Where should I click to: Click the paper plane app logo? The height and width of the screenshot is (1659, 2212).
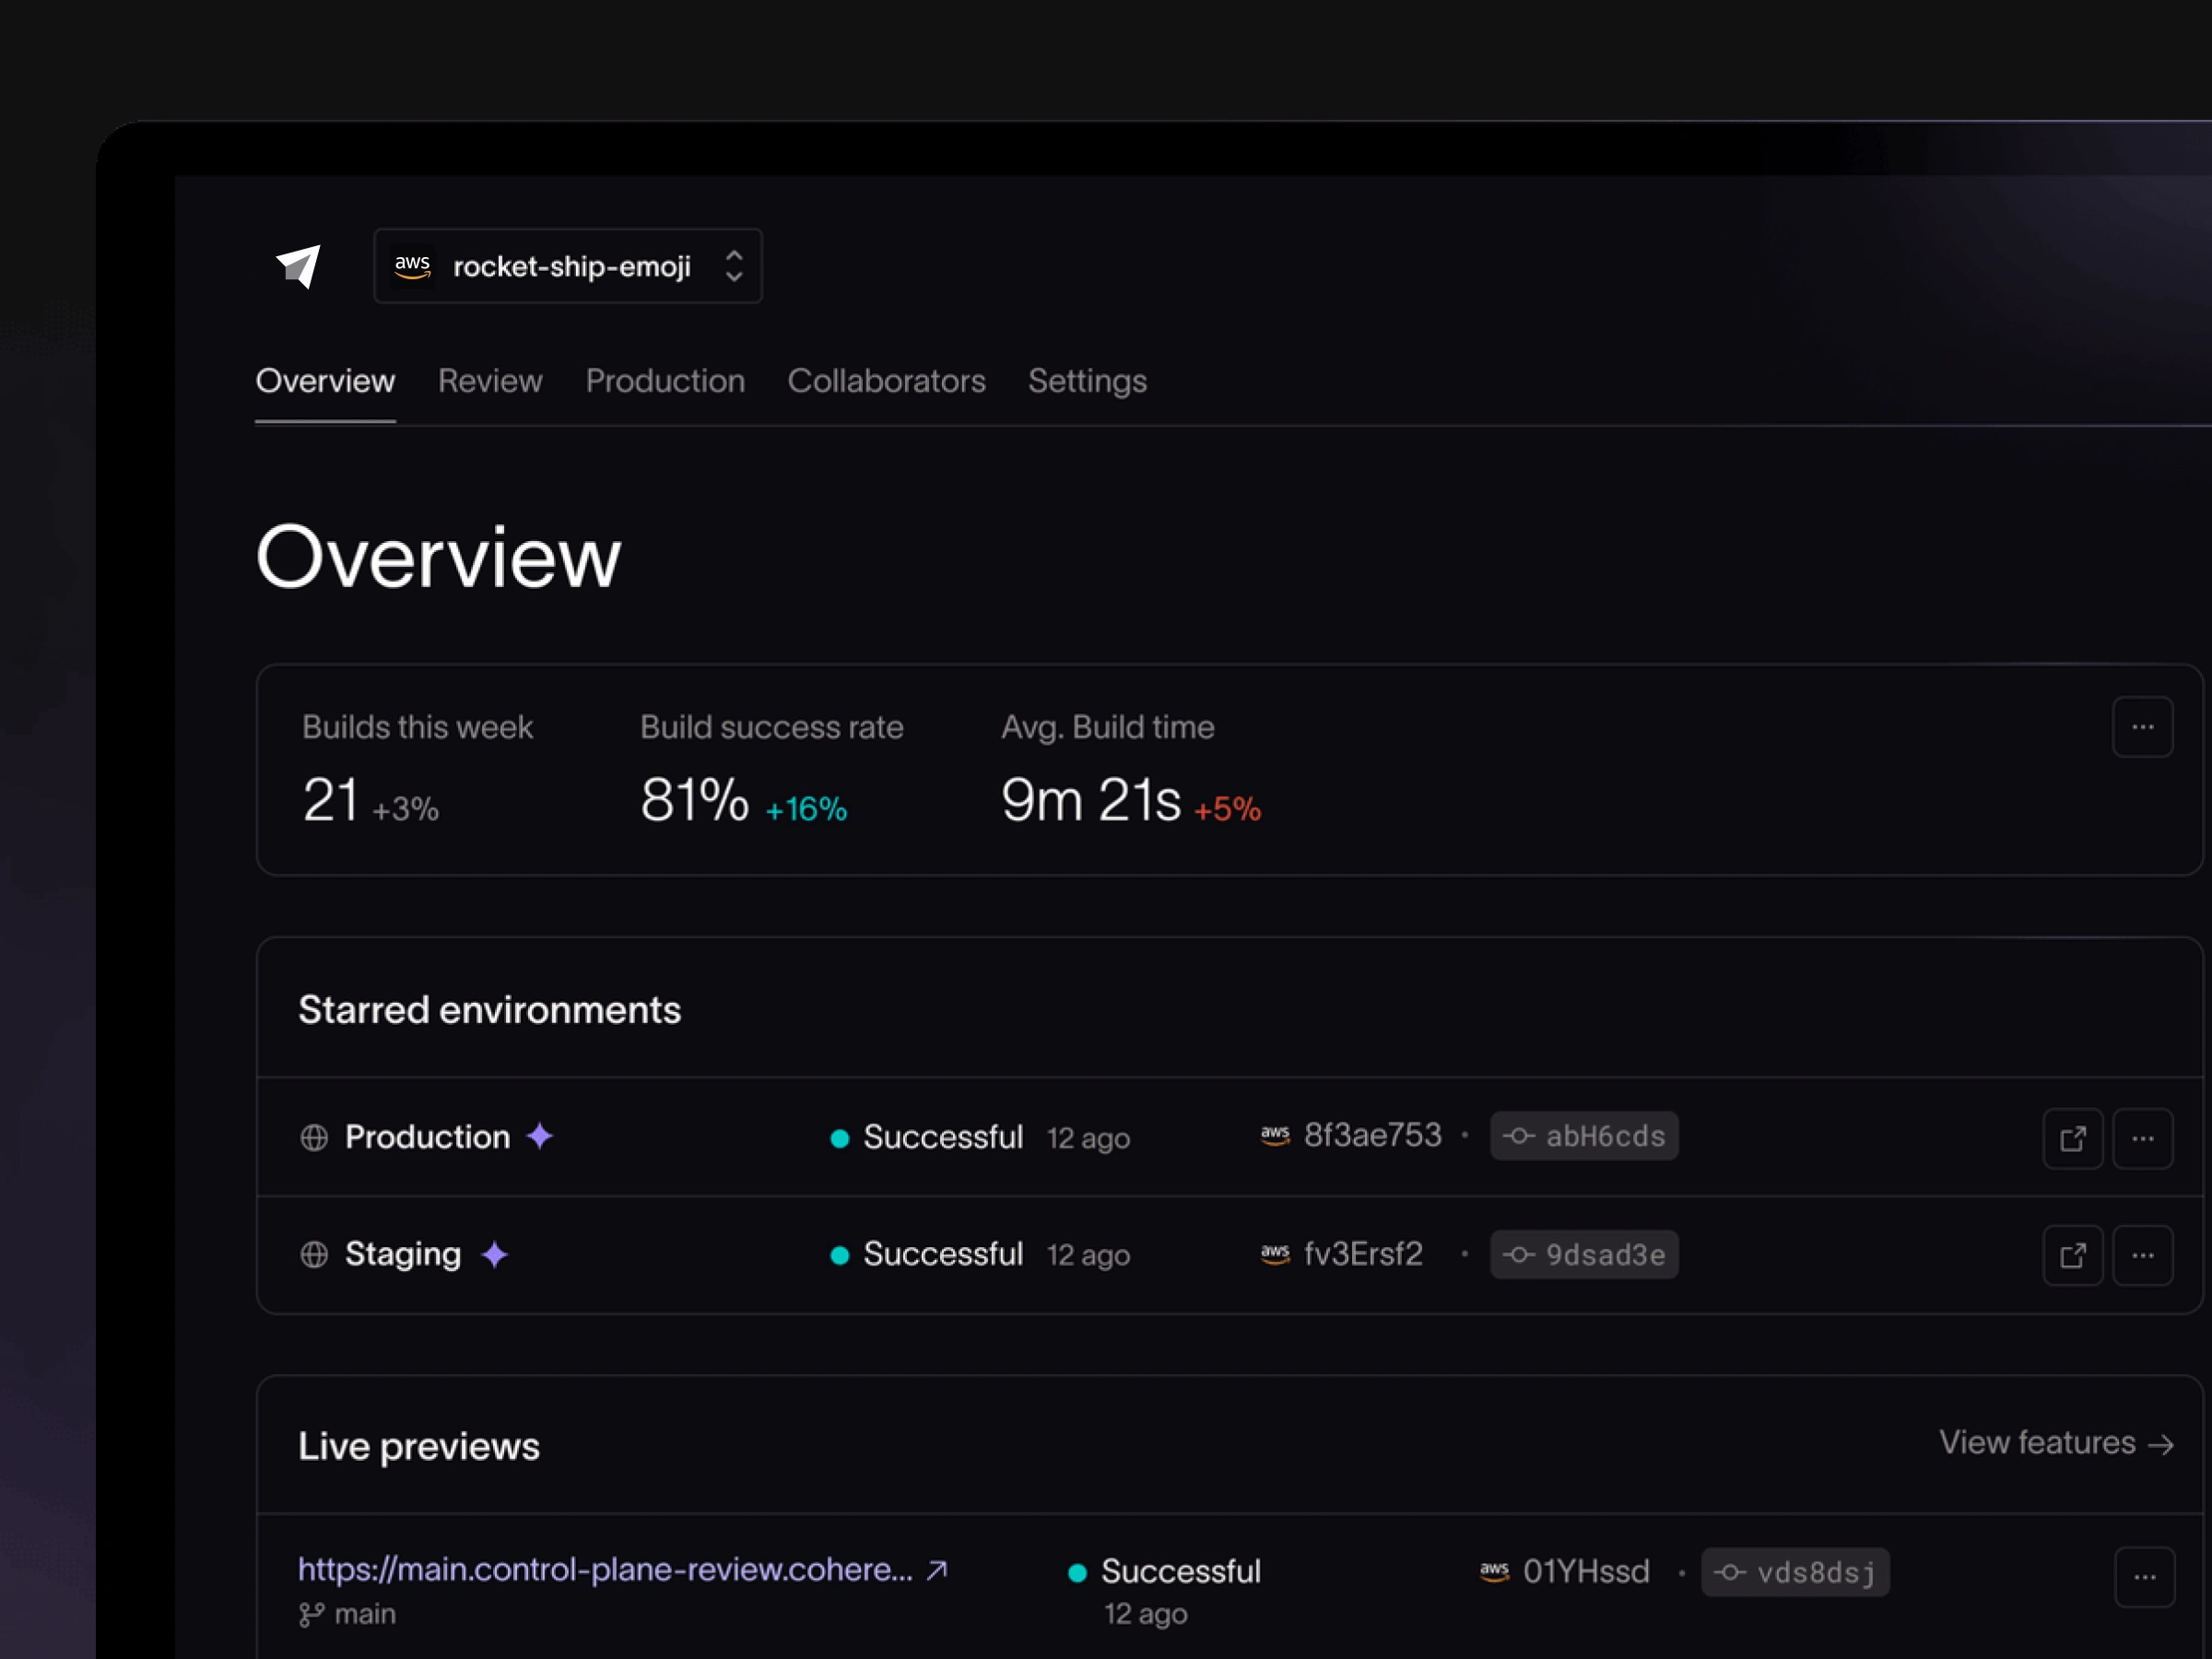(298, 267)
